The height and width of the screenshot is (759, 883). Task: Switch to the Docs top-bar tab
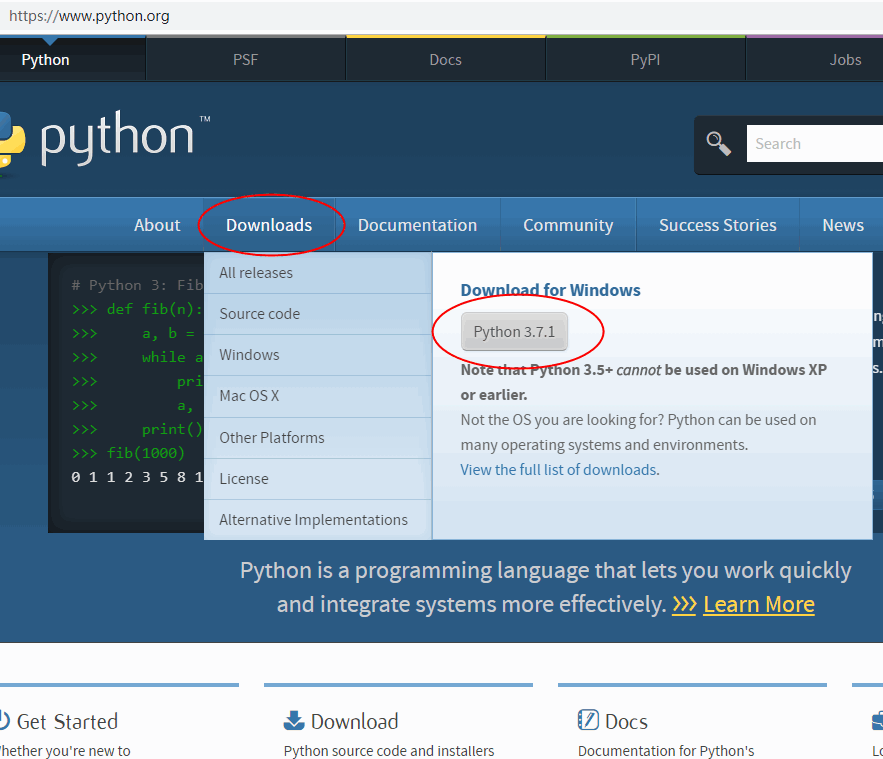445,60
